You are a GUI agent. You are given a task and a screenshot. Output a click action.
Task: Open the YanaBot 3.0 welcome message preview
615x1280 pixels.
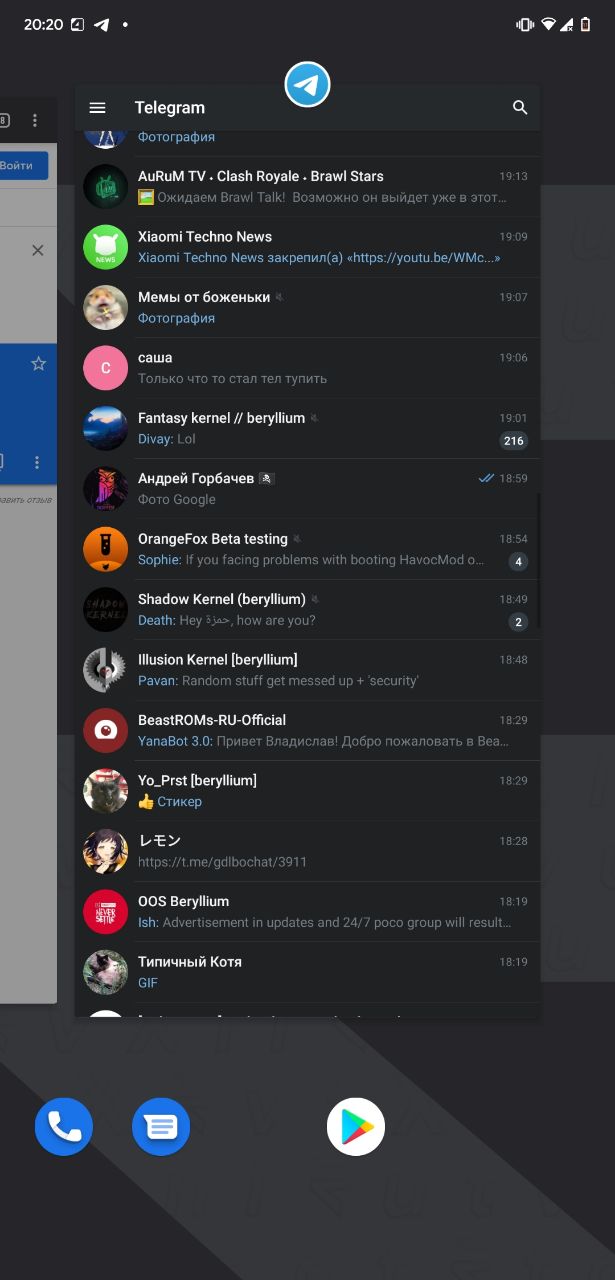(x=323, y=742)
